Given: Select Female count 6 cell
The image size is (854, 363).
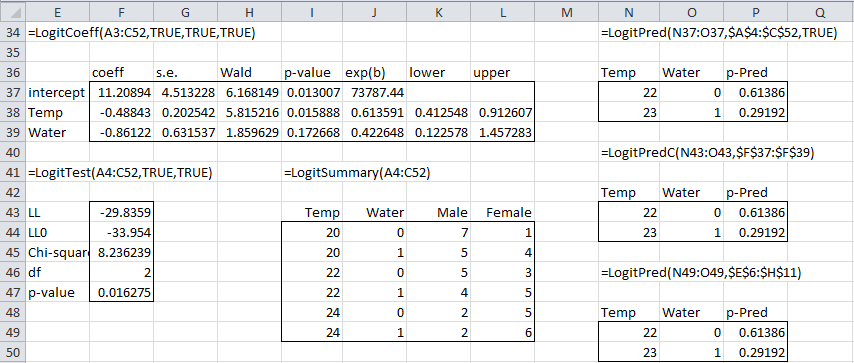Looking at the screenshot, I should click(x=503, y=332).
